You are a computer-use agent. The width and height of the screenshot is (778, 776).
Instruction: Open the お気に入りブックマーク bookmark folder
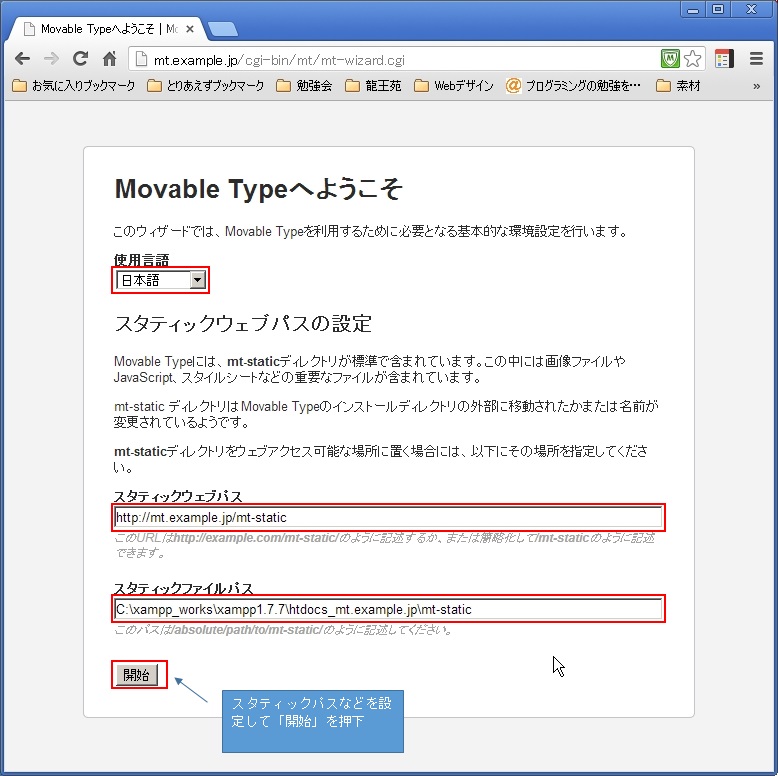(x=73, y=86)
